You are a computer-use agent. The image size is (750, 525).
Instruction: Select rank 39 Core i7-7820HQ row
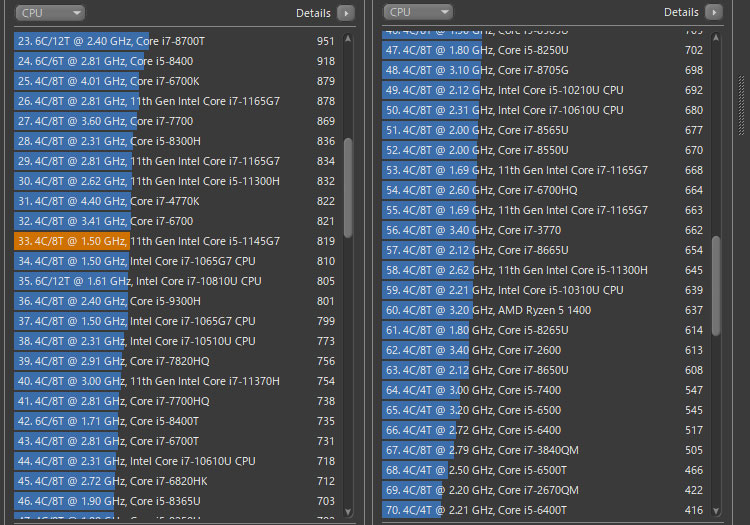coord(175,361)
